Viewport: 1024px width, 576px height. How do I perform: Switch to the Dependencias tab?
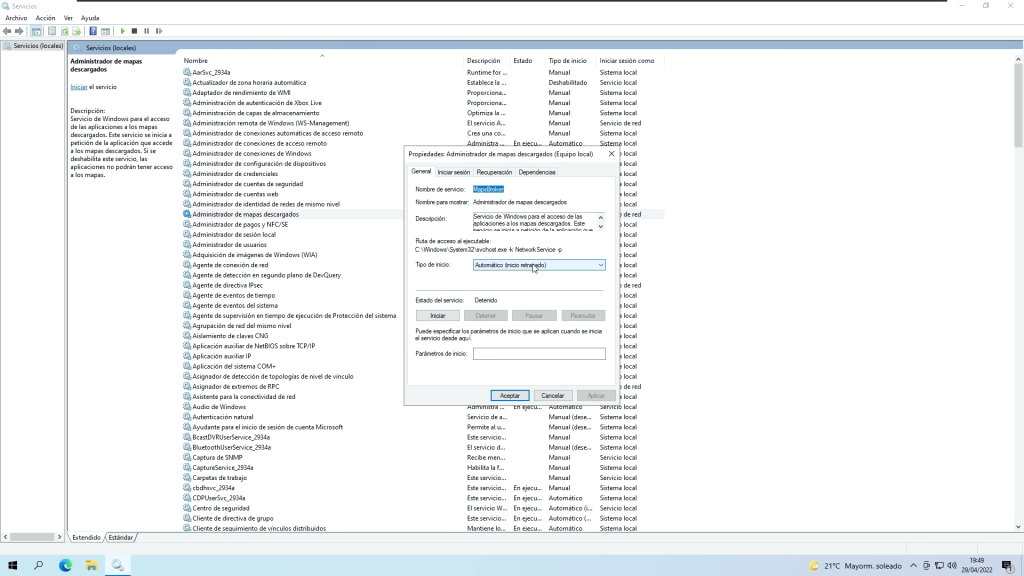537,172
